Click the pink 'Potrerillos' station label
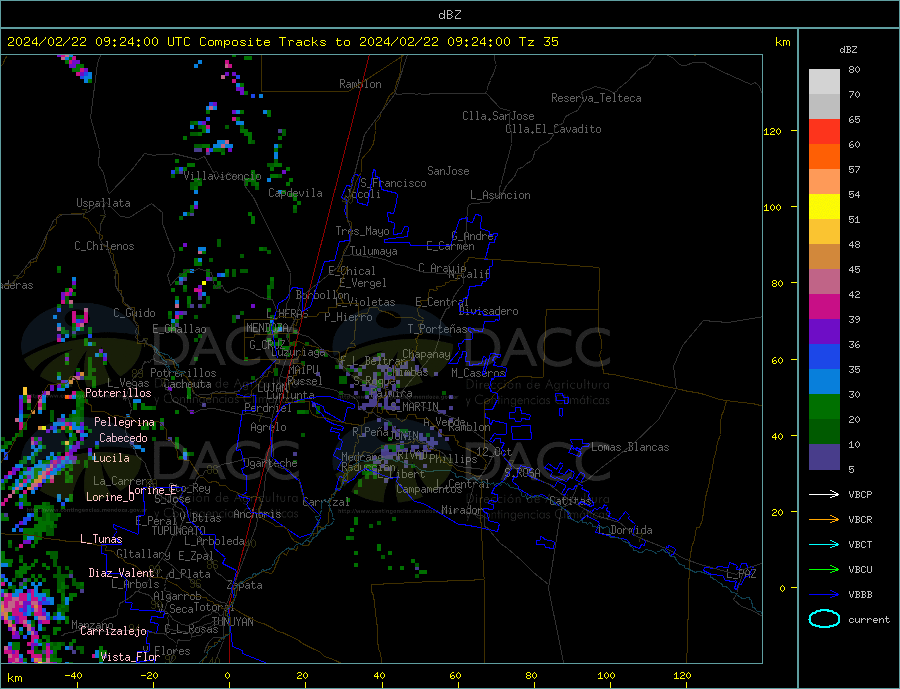The width and height of the screenshot is (900, 689). click(x=118, y=393)
